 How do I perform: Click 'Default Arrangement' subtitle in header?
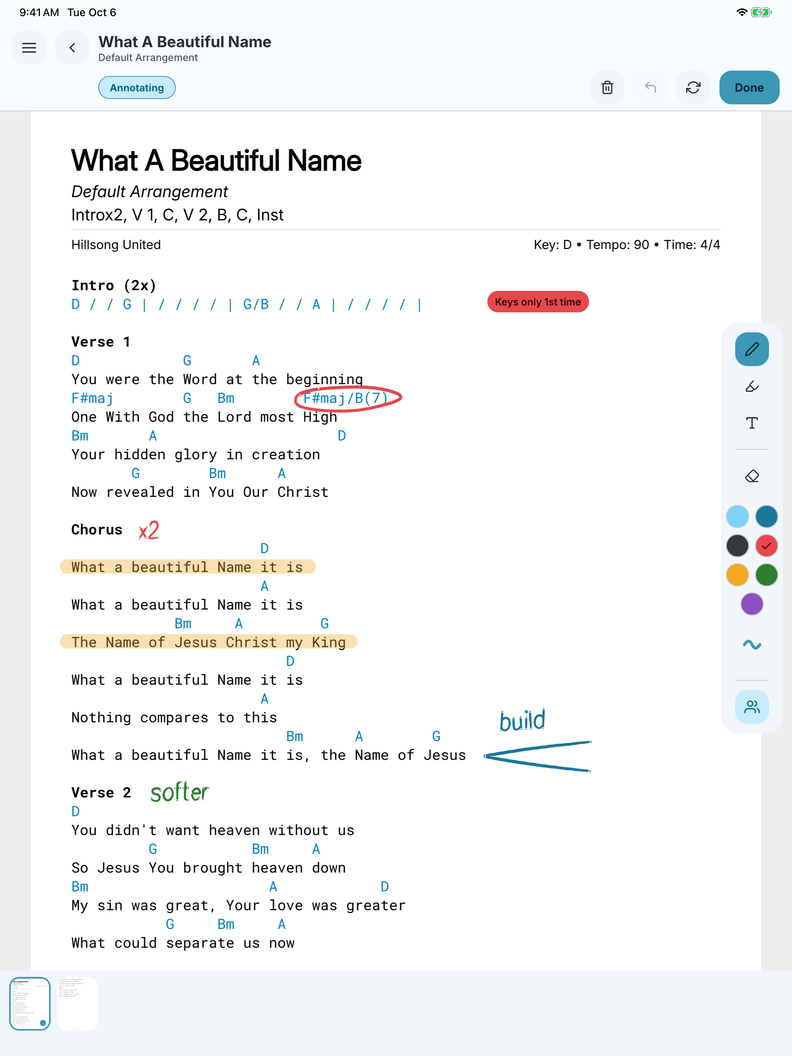(x=148, y=58)
